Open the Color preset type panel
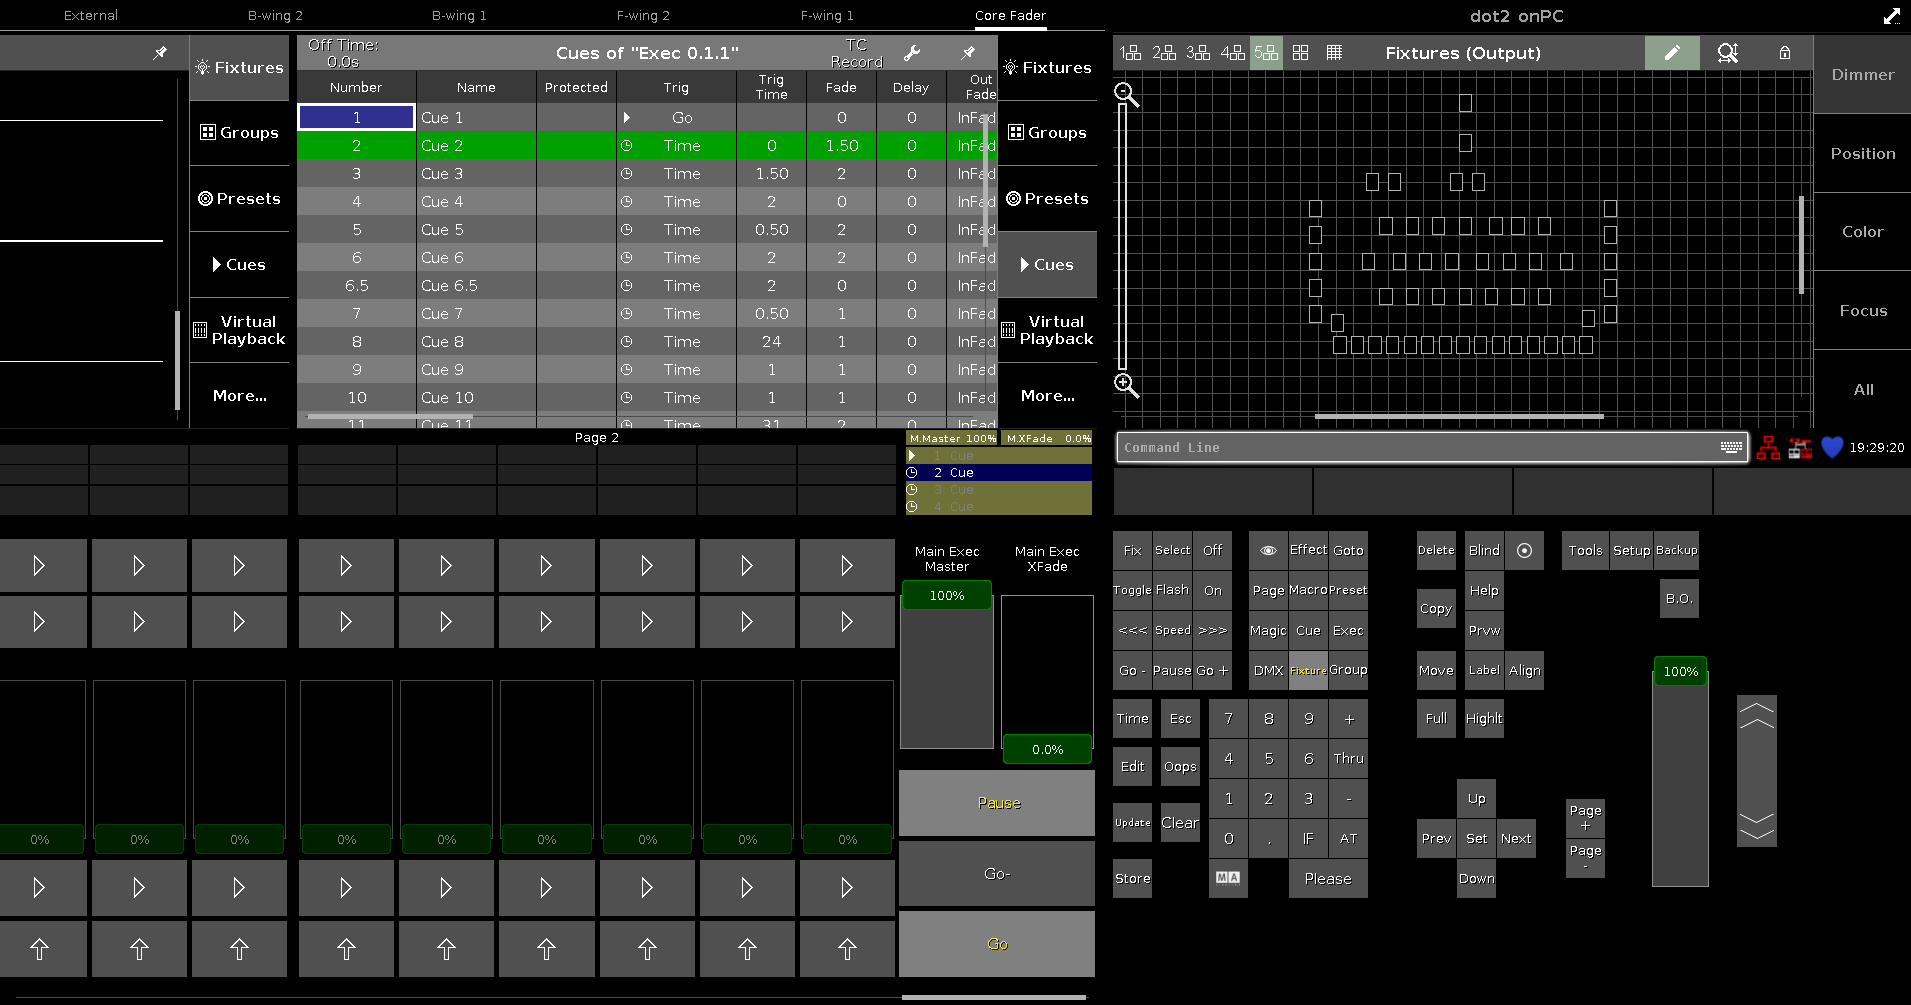This screenshot has height=1005, width=1911. pyautogui.click(x=1862, y=232)
